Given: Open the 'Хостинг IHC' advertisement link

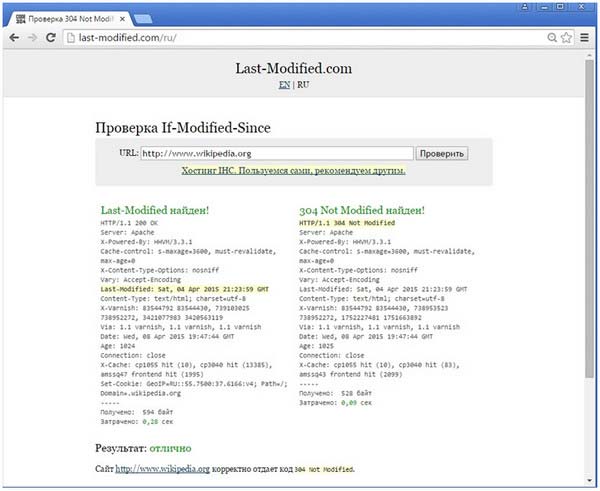Looking at the screenshot, I should (x=293, y=171).
